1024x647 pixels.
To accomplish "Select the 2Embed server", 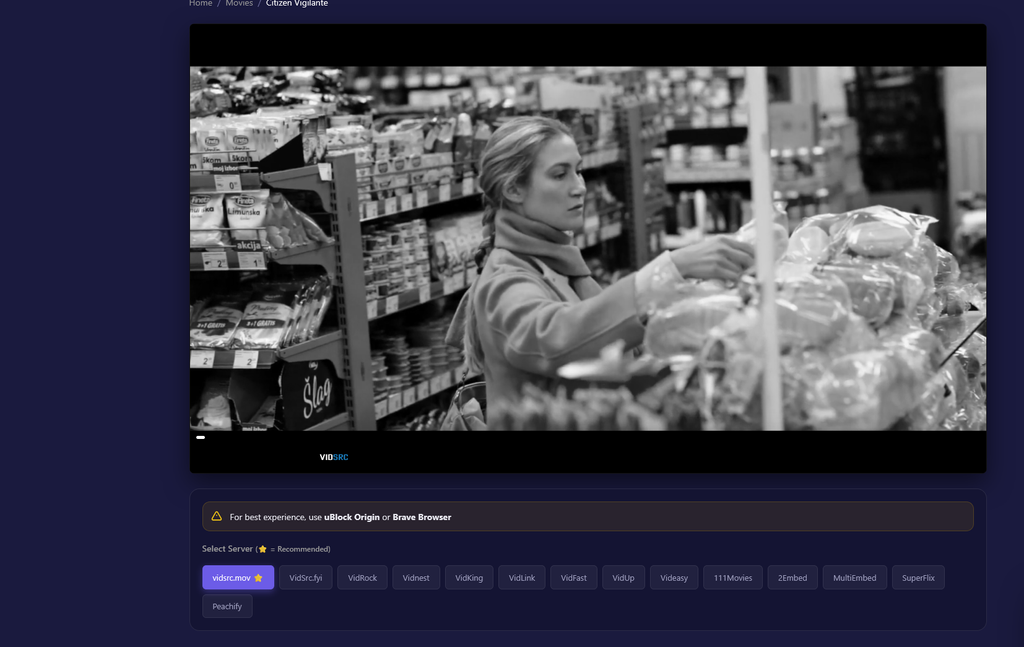I will (792, 578).
